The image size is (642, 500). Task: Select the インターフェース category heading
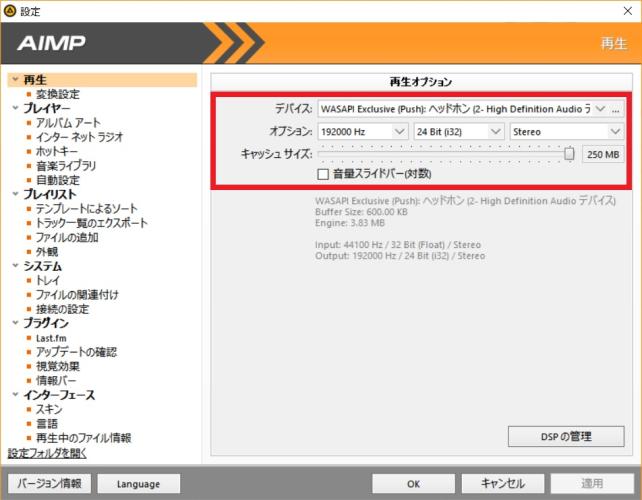pyautogui.click(x=59, y=395)
